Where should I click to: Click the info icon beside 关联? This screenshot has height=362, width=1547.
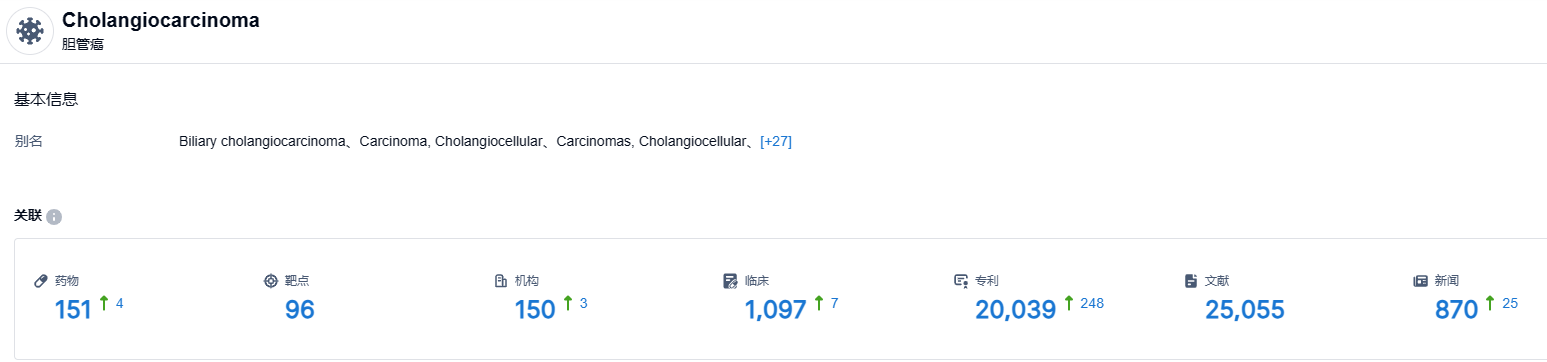[54, 217]
